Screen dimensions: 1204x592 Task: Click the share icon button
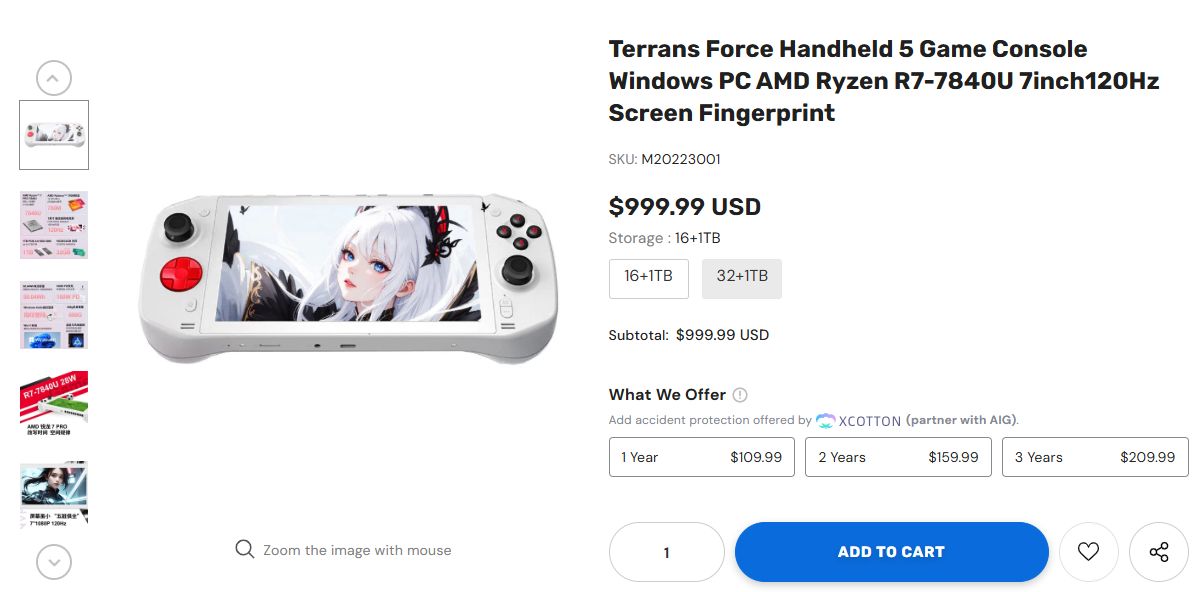[x=1159, y=552]
